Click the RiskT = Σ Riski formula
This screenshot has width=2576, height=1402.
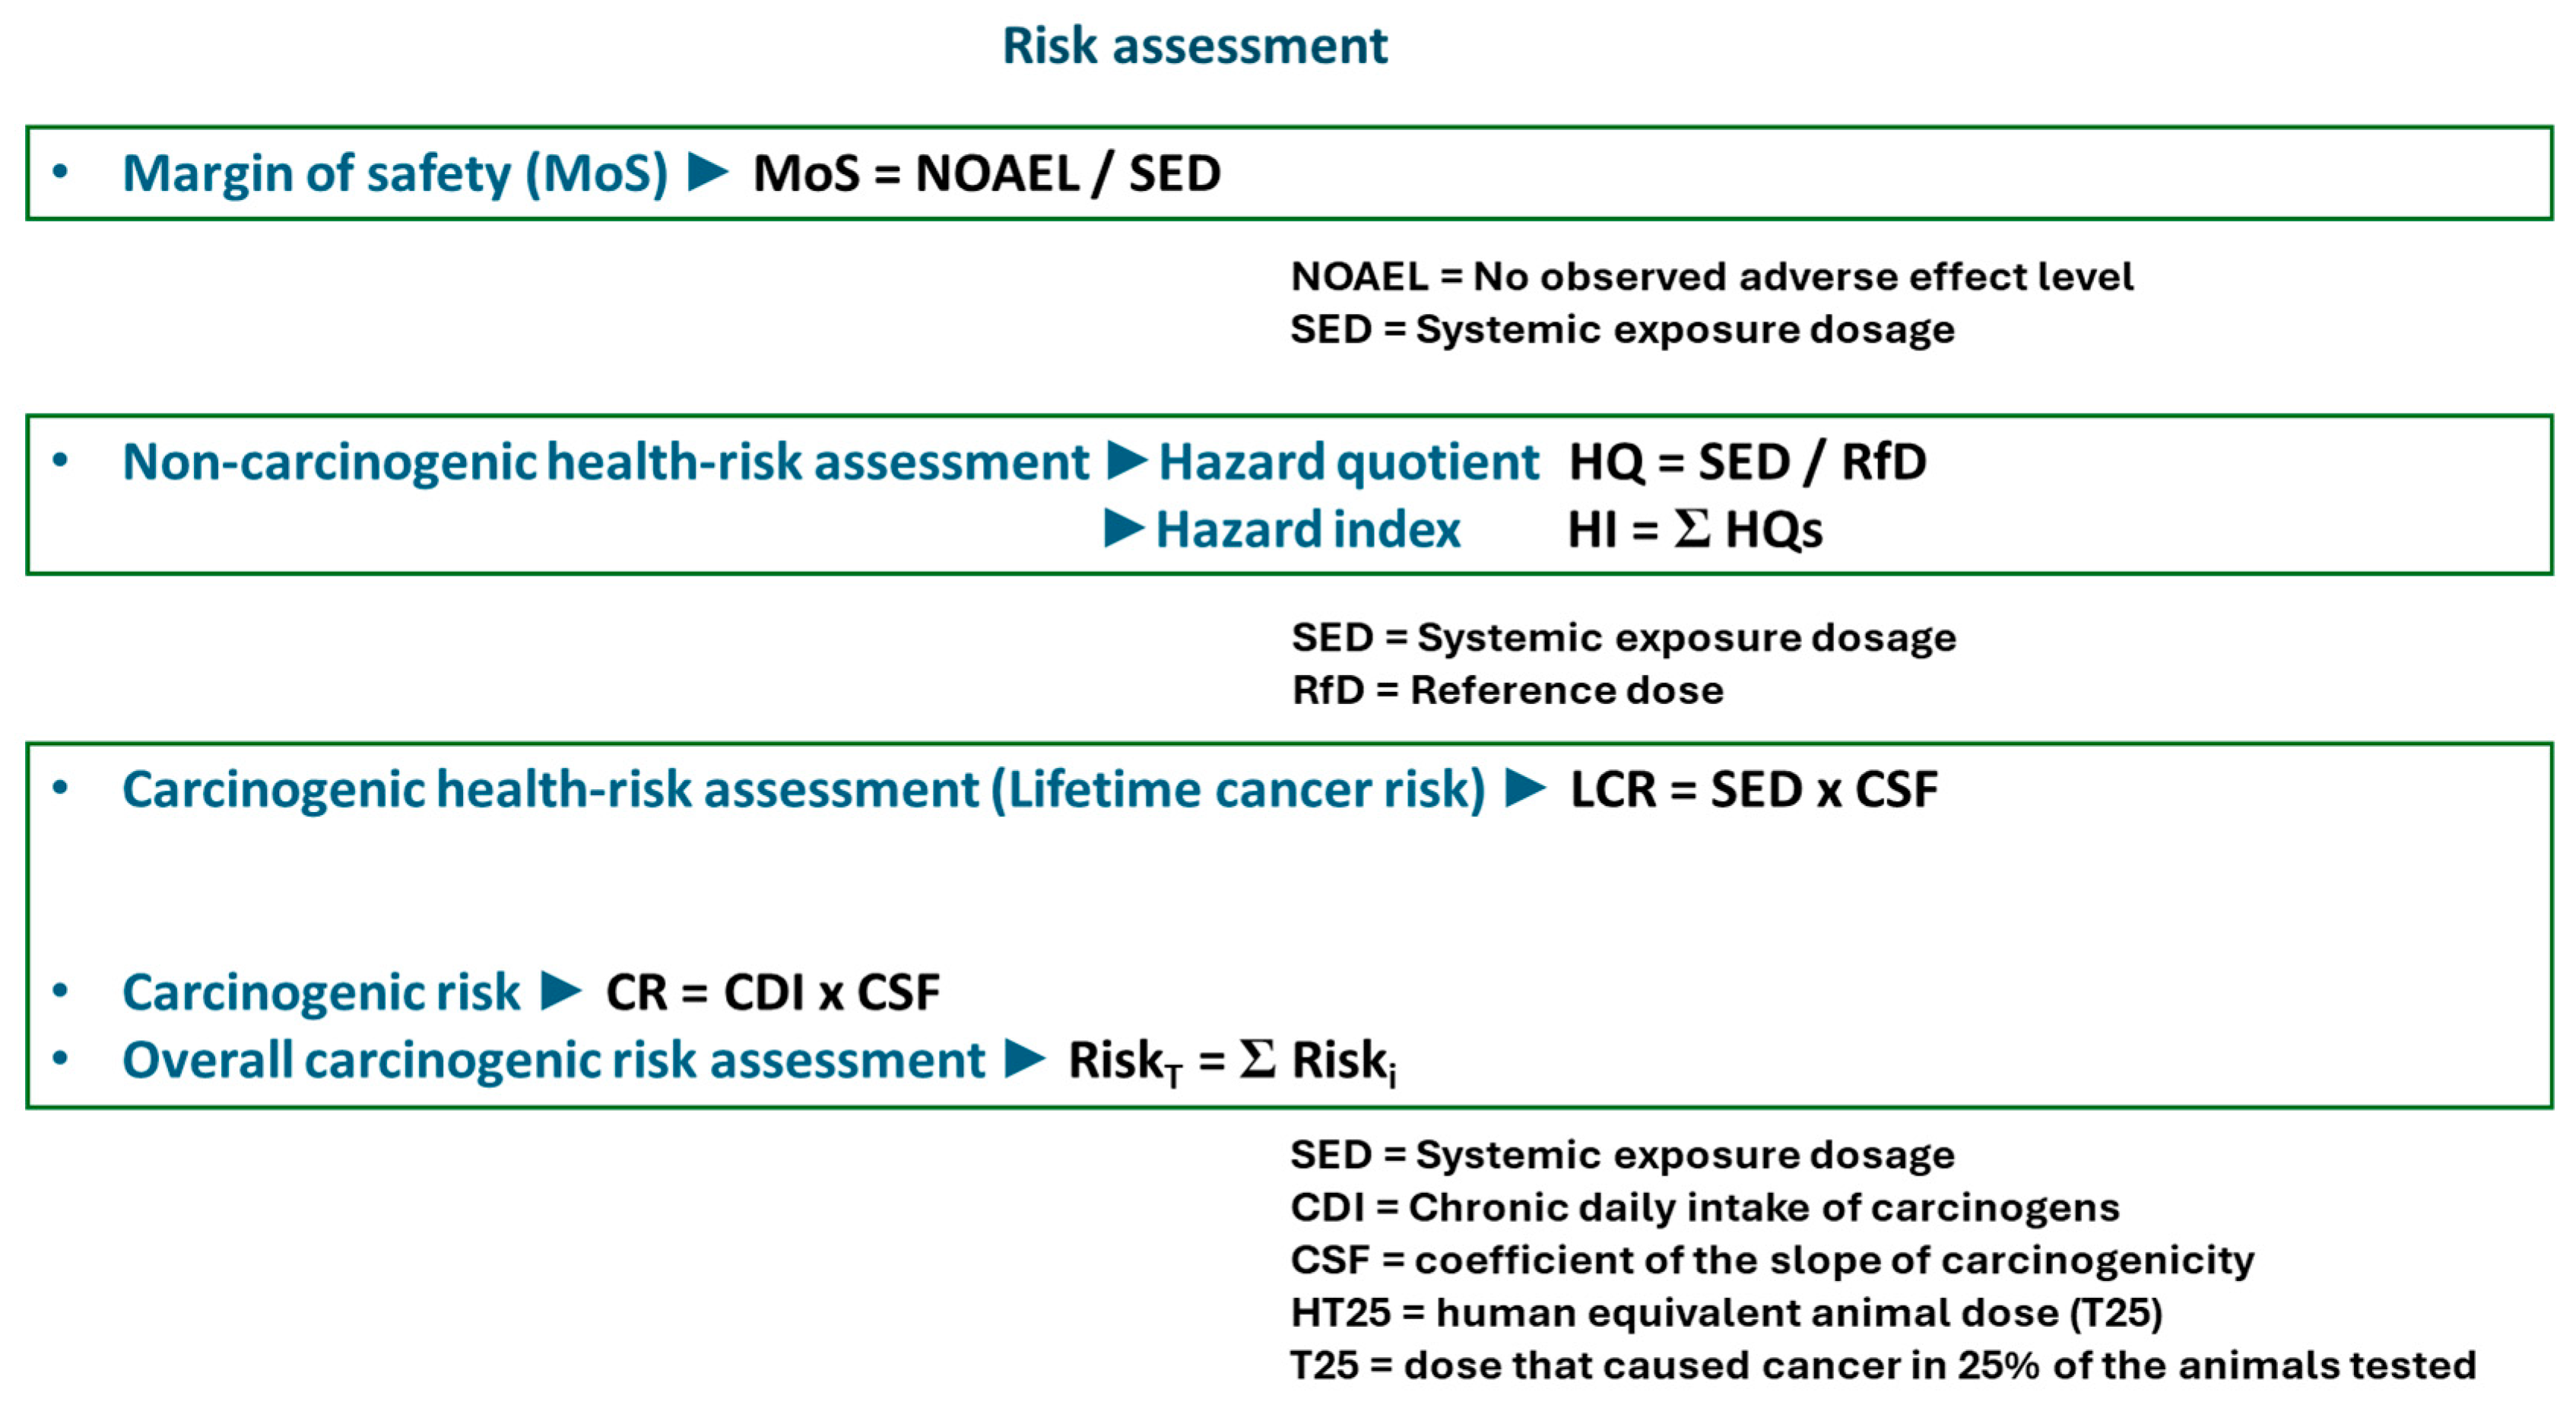tap(1232, 1061)
